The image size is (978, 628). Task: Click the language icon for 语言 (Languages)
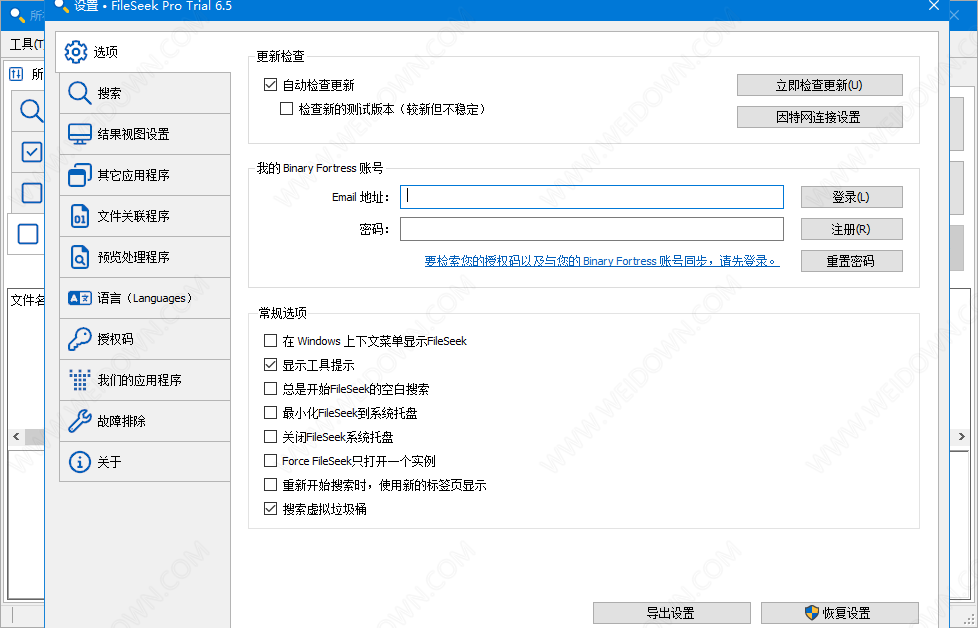pyautogui.click(x=80, y=298)
